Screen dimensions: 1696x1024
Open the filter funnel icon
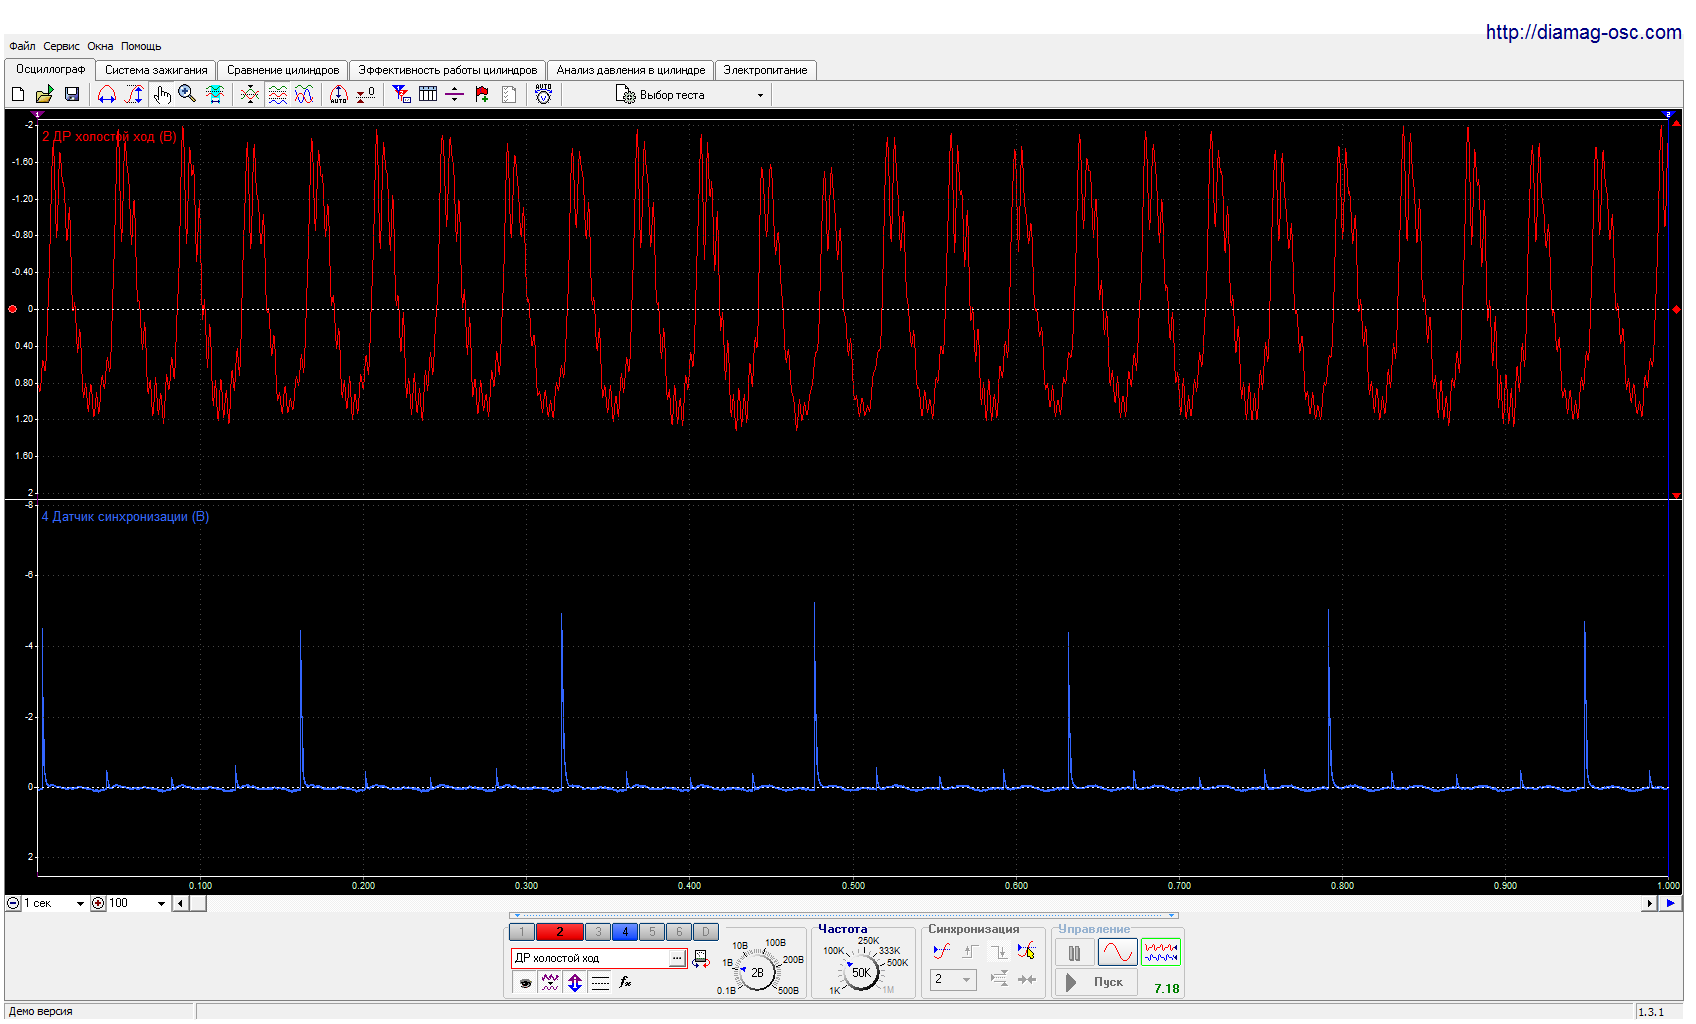coord(401,94)
